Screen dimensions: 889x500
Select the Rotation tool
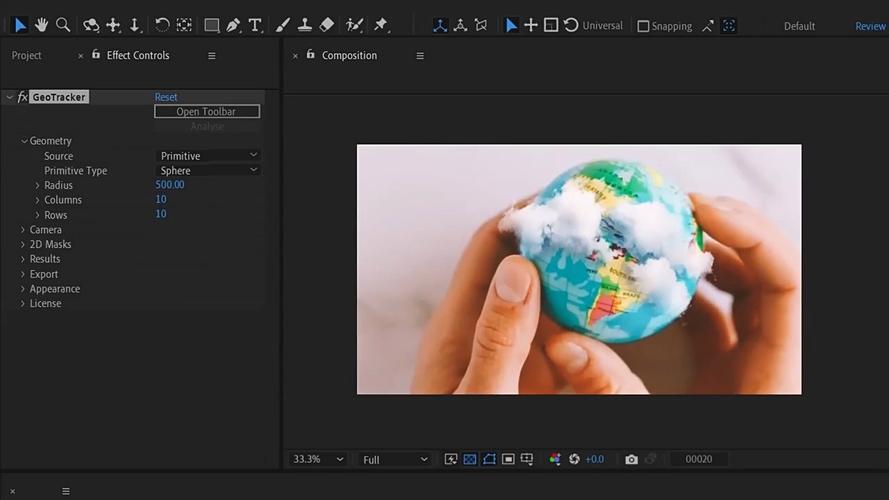[162, 25]
